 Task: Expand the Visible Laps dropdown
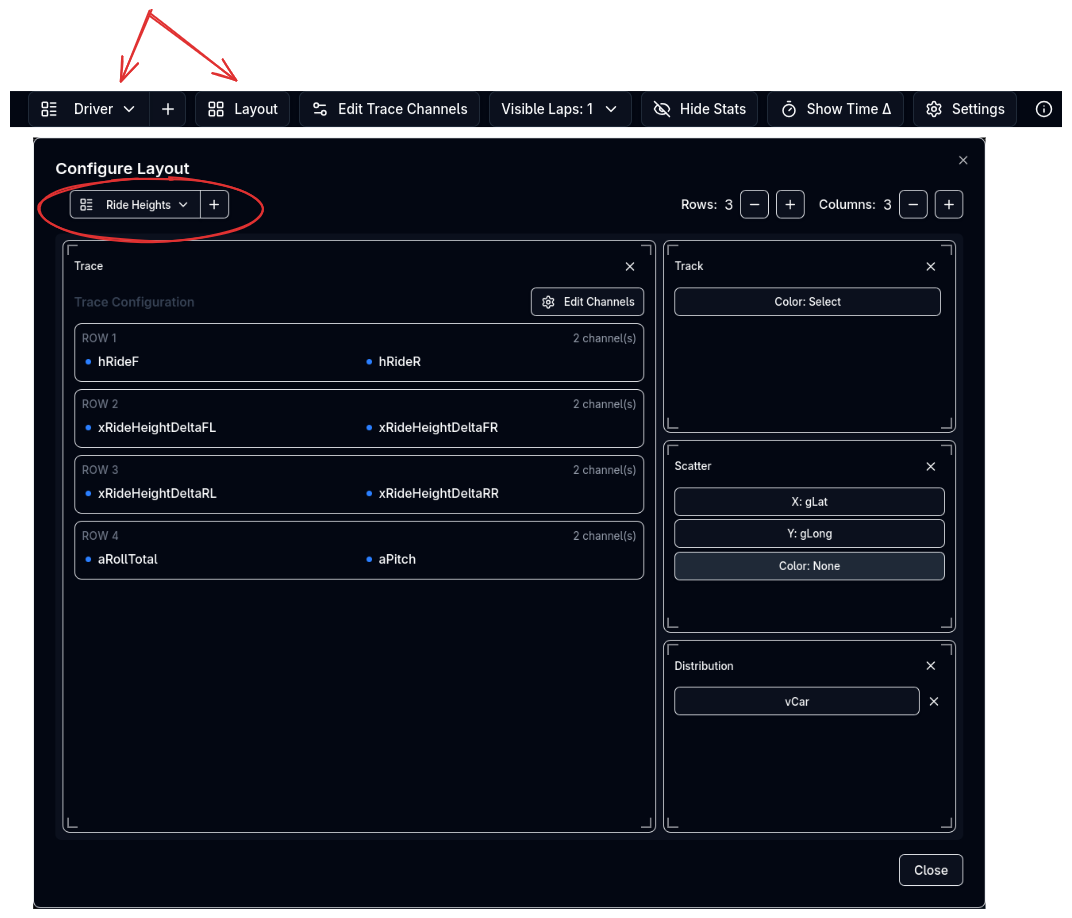tap(560, 109)
